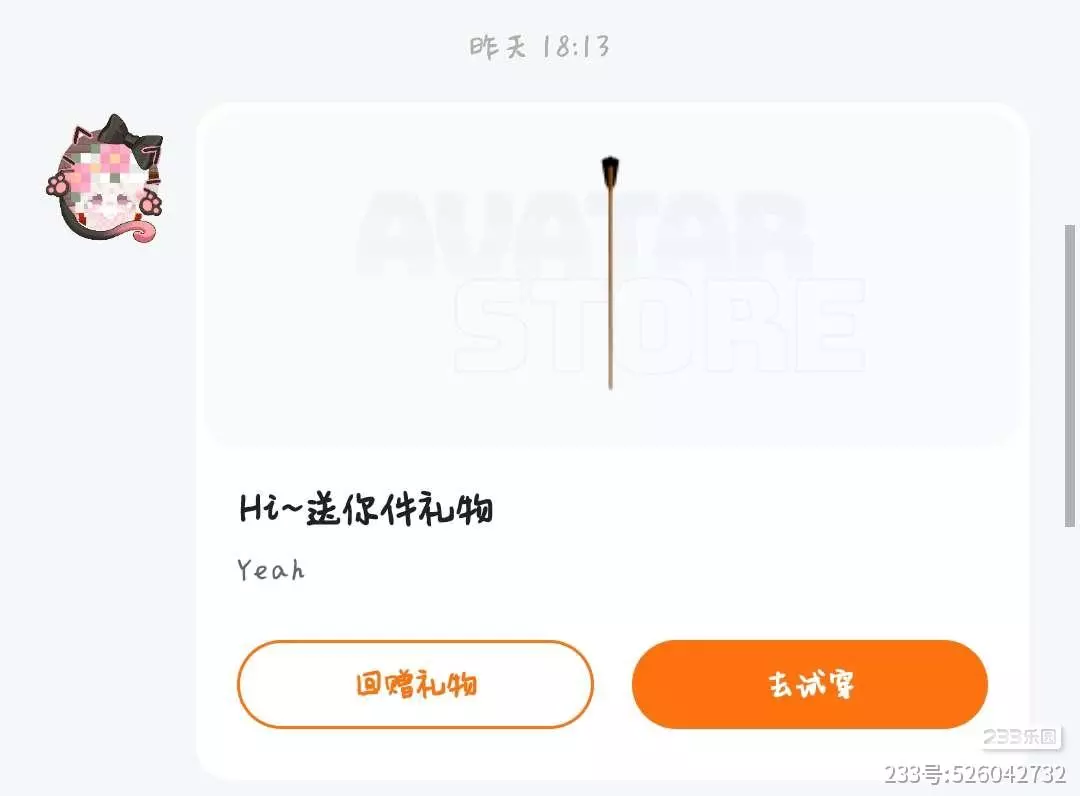Tap the 昨天 18:13 timestamp
Viewport: 1080px width, 796px height.
[539, 47]
